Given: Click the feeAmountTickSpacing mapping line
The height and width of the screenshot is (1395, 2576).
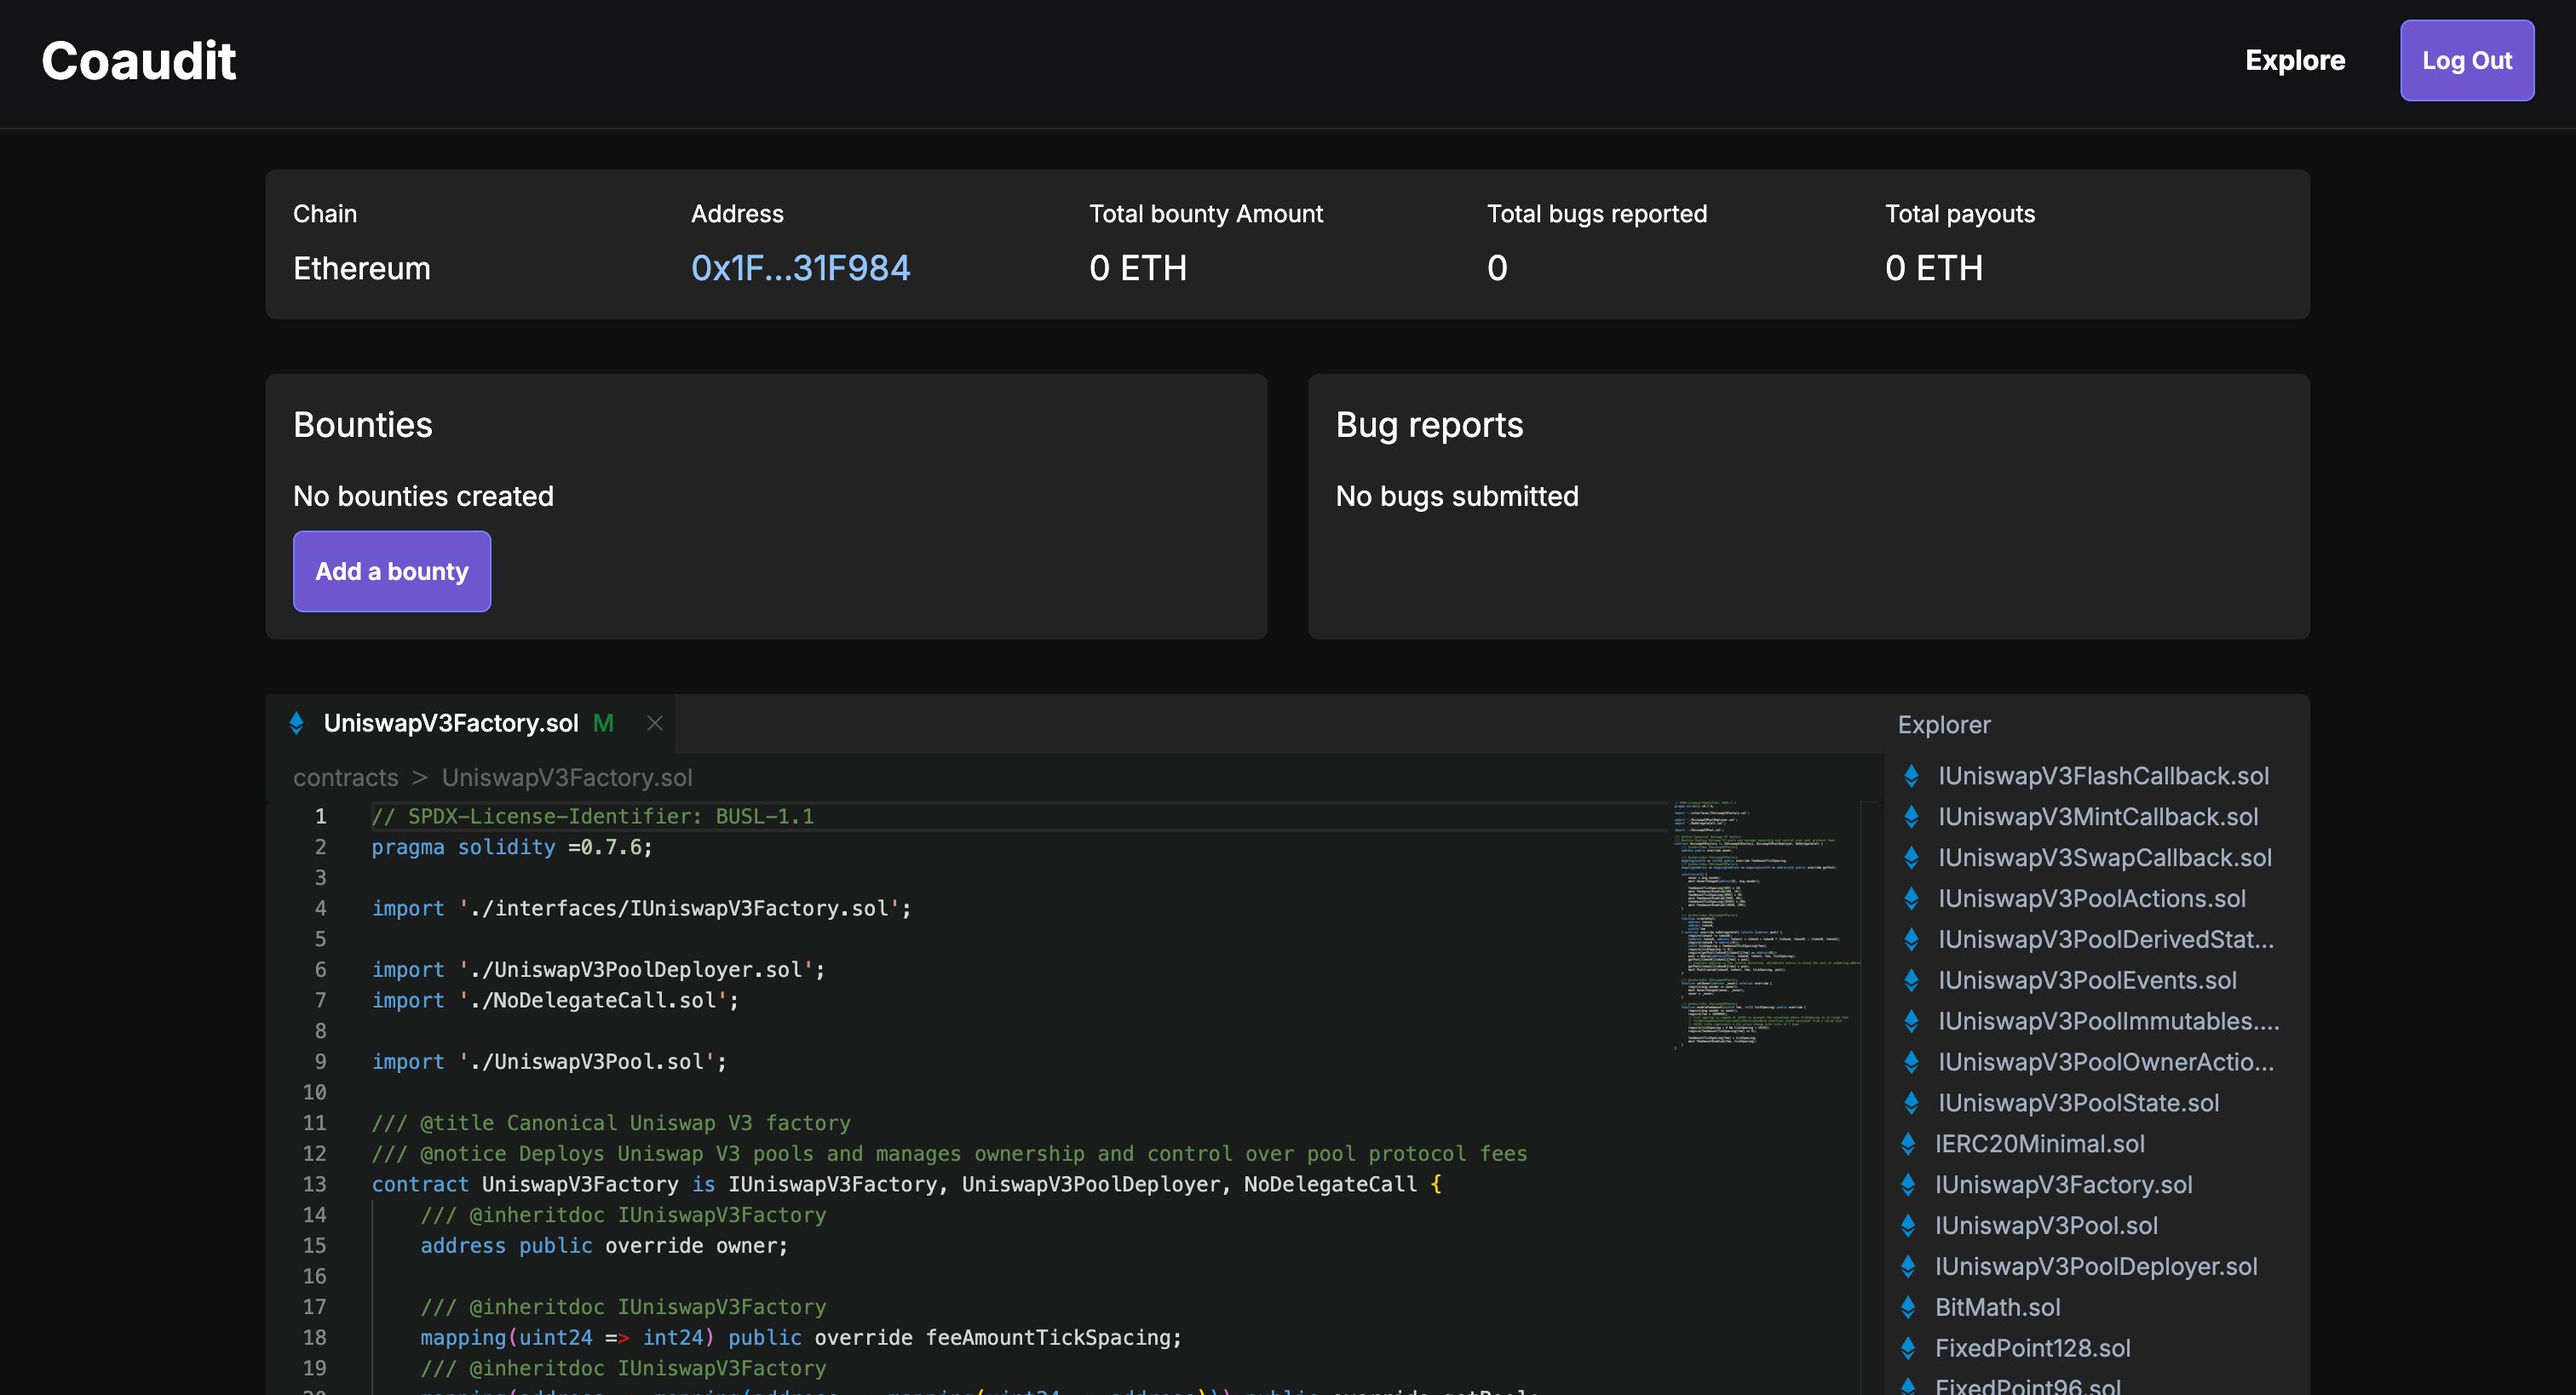Looking at the screenshot, I should click(x=801, y=1338).
